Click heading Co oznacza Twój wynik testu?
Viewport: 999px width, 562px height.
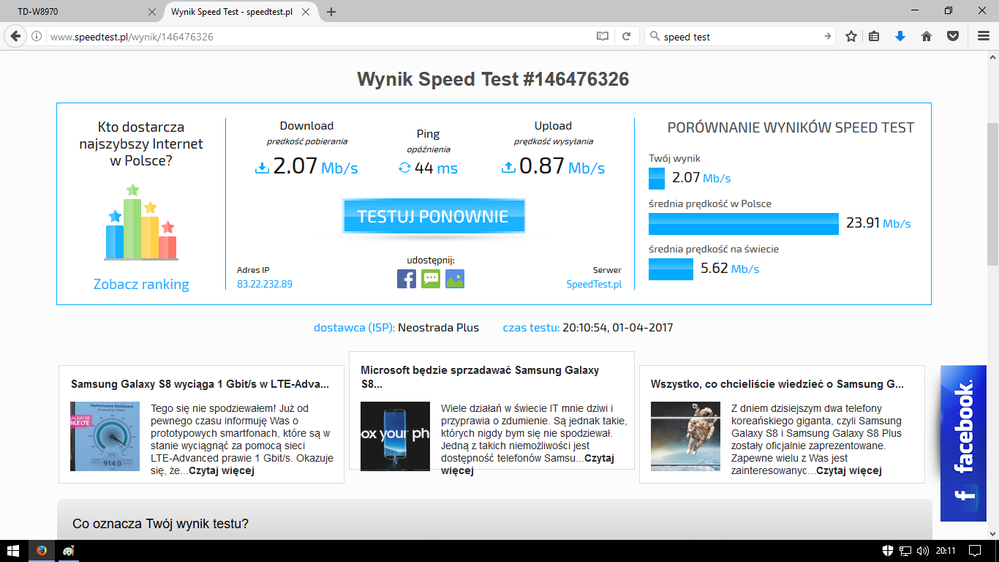[x=160, y=524]
